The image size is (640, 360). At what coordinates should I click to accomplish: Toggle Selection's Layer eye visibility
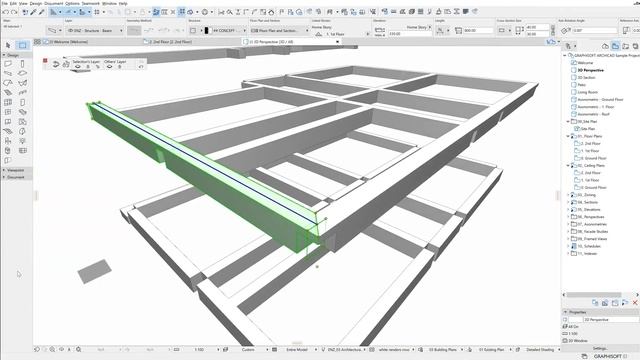click(x=78, y=67)
